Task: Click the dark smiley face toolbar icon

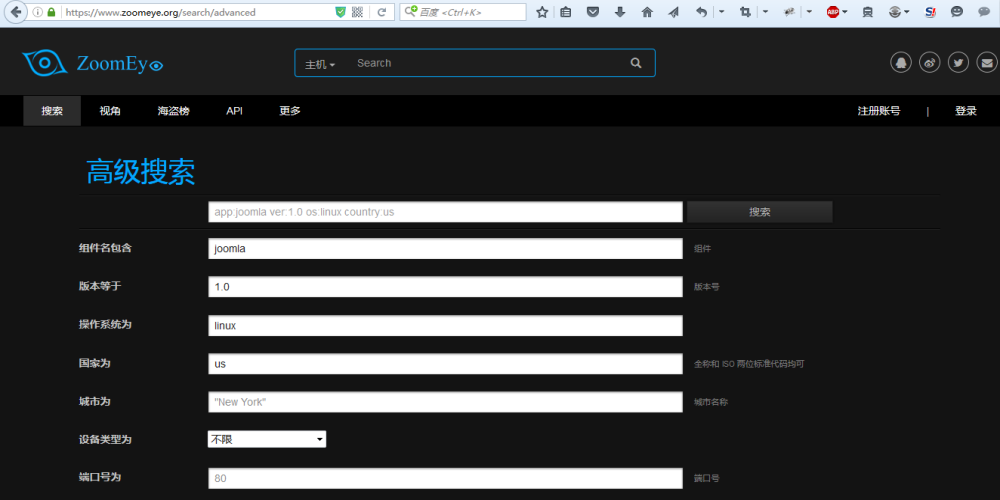Action: [x=957, y=12]
